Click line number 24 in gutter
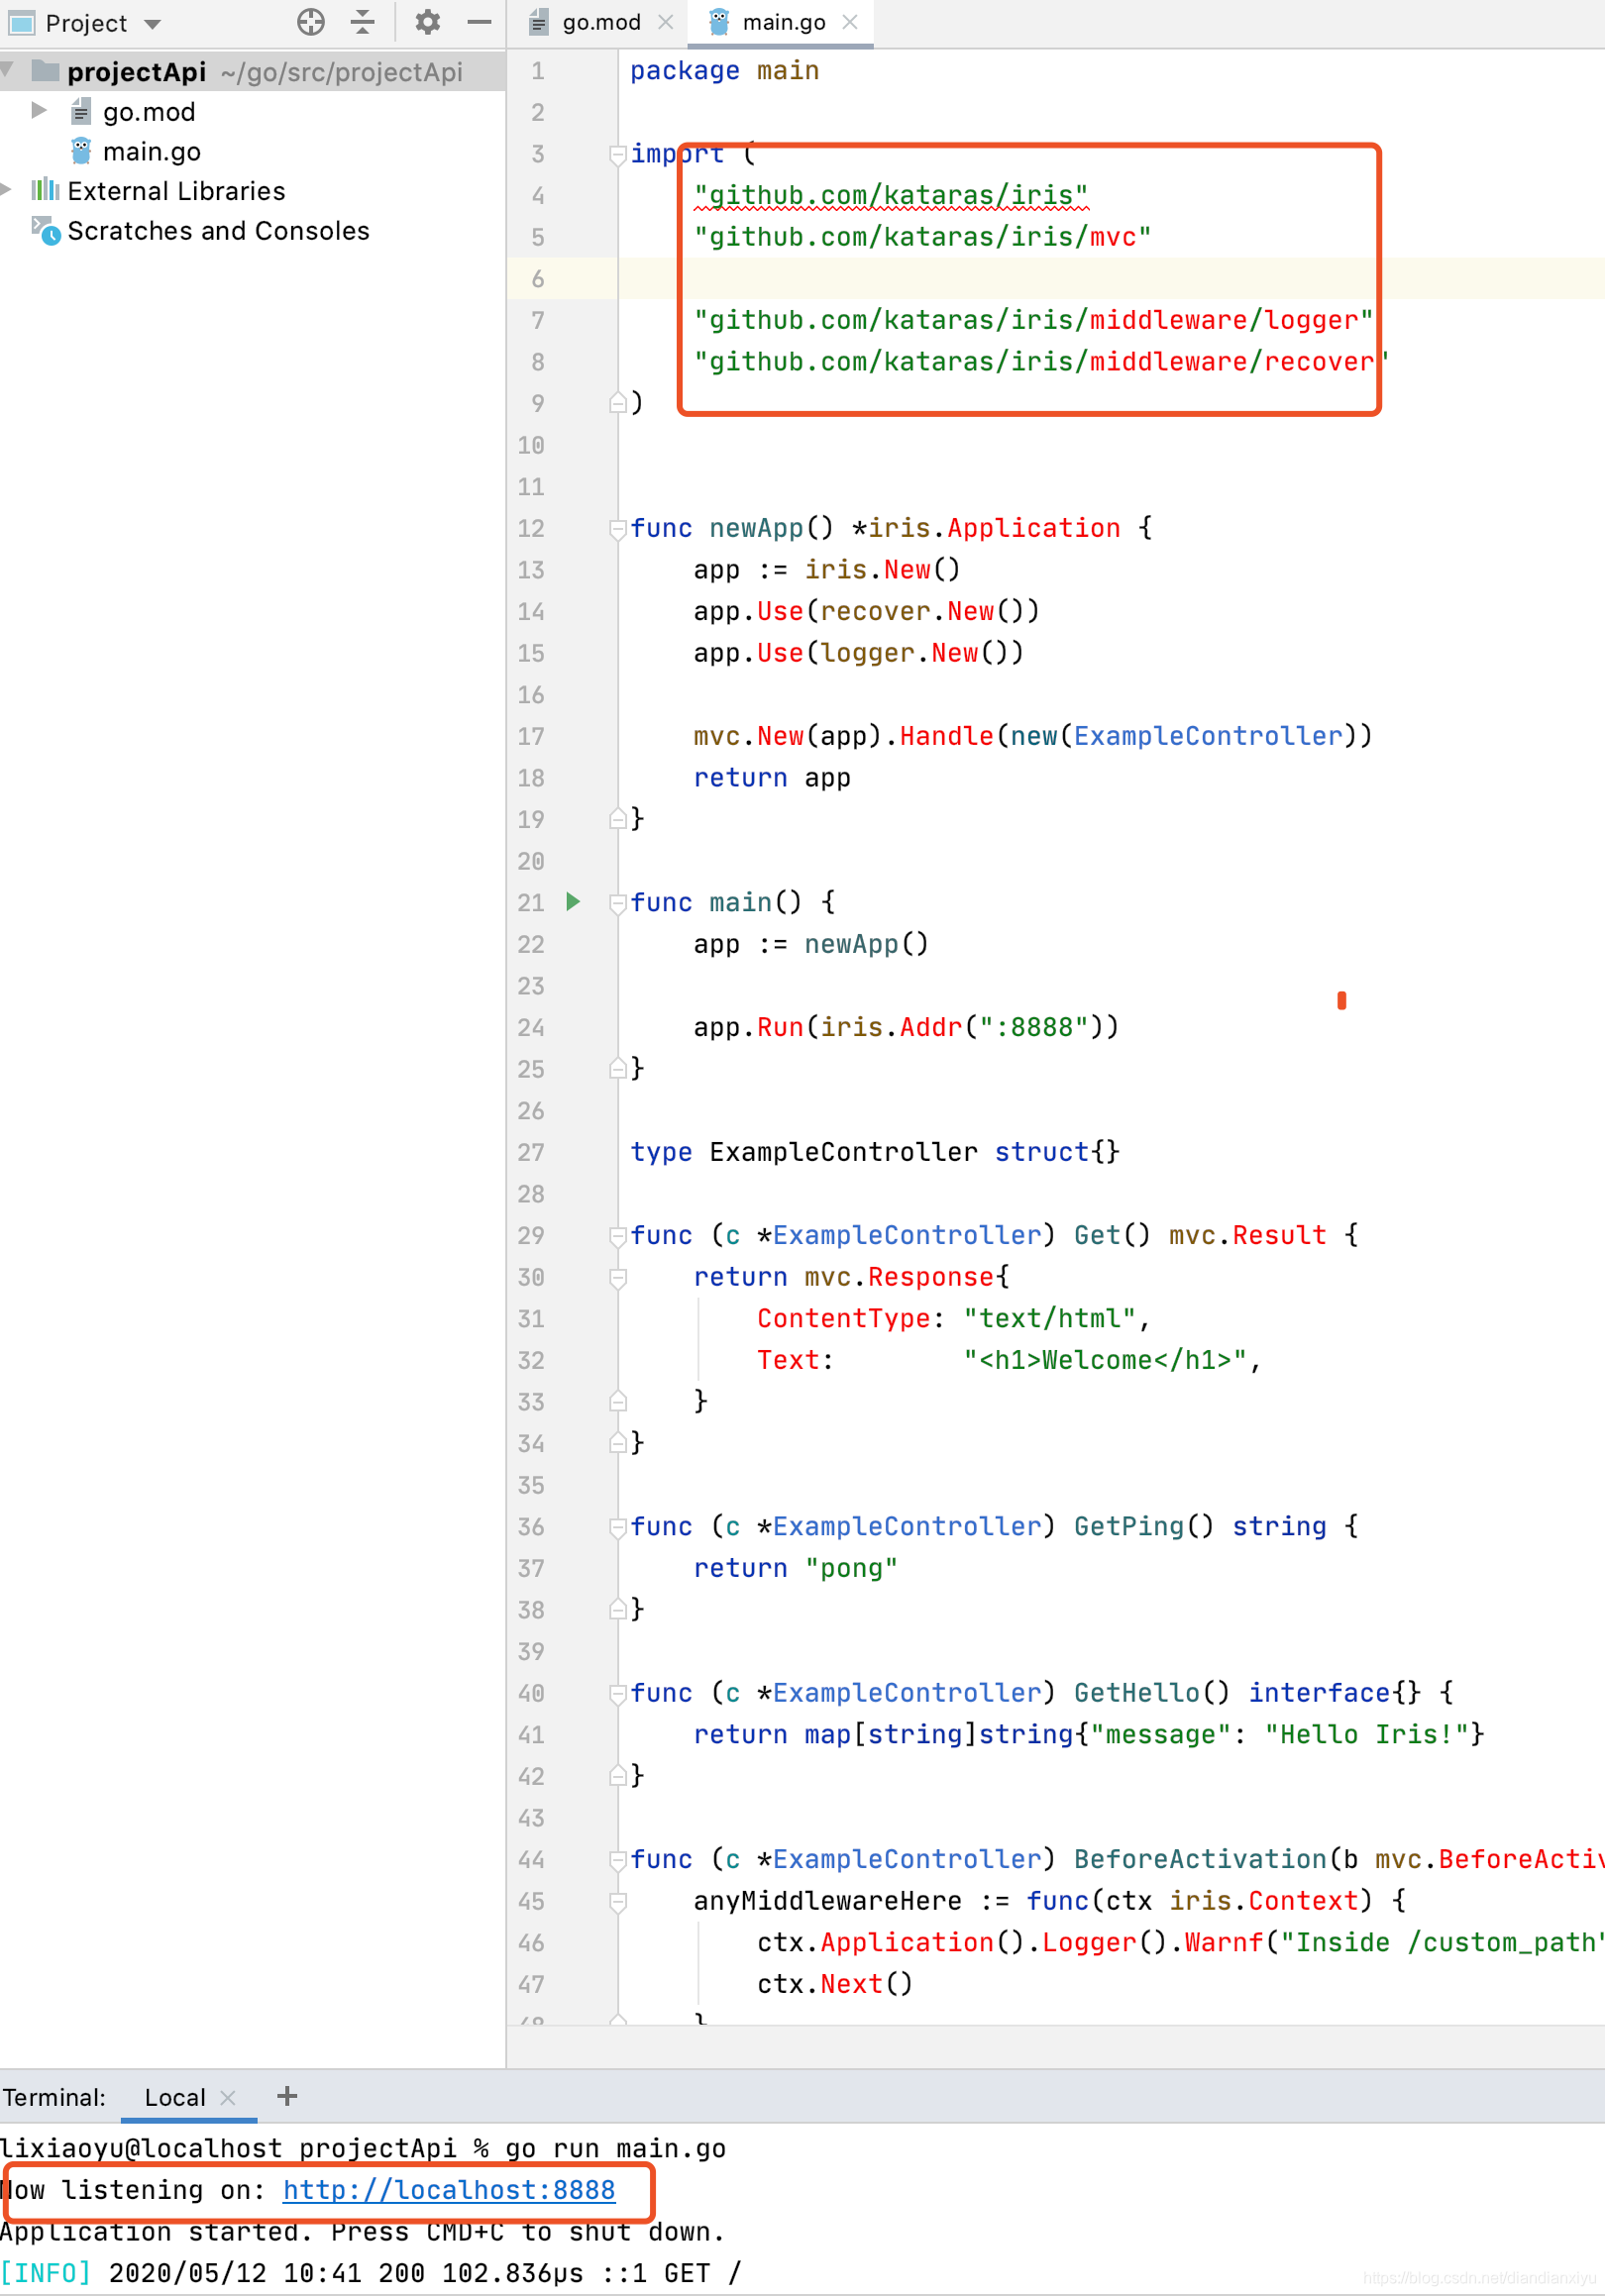Viewport: 1605px width, 2296px height. tap(531, 1028)
